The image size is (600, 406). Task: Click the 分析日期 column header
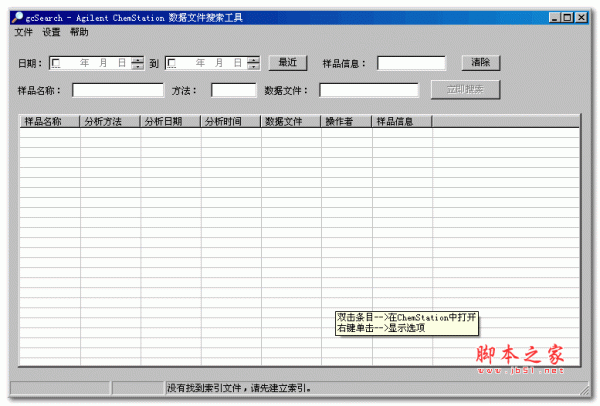170,122
